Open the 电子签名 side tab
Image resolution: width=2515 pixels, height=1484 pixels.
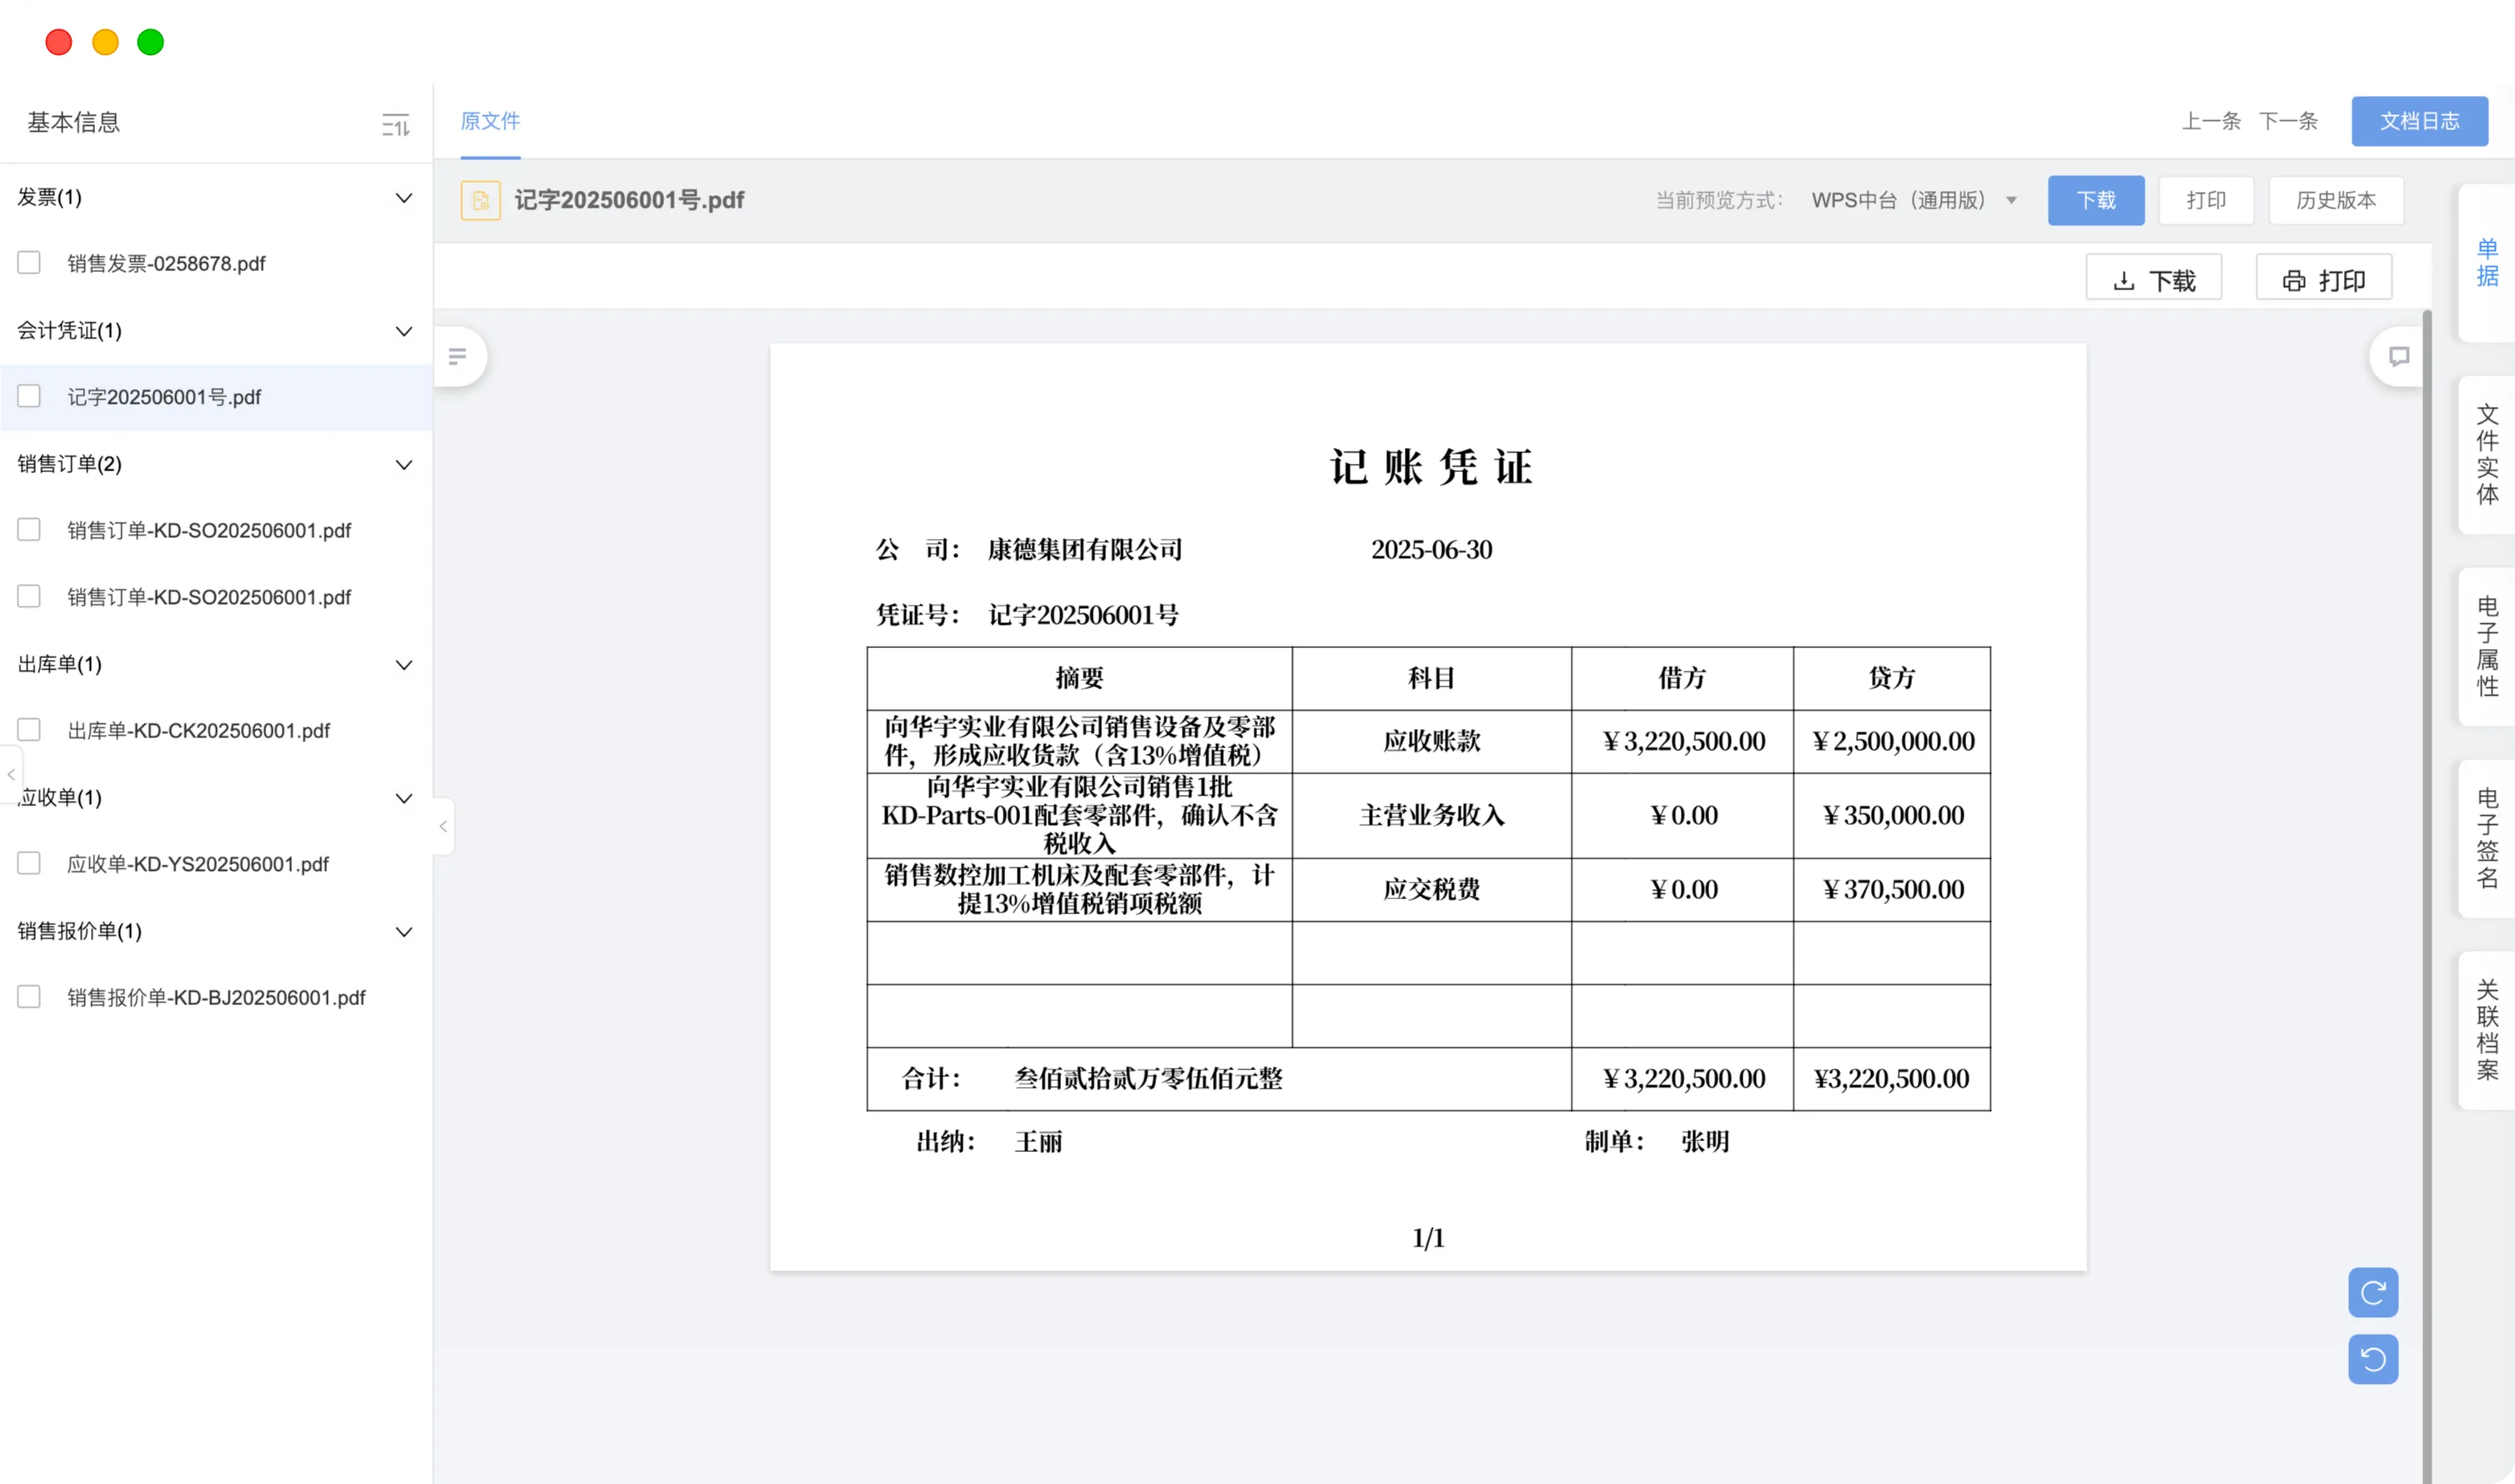click(2487, 838)
